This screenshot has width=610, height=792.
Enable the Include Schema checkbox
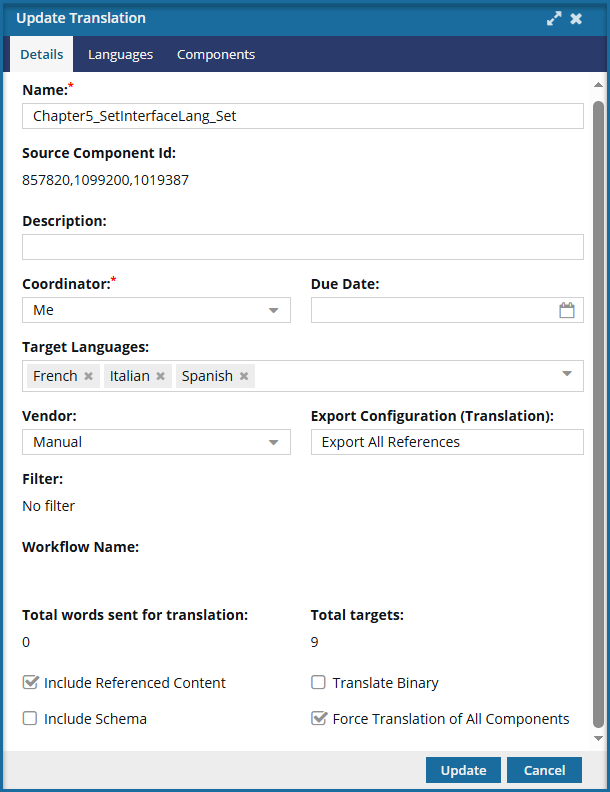[x=30, y=719]
